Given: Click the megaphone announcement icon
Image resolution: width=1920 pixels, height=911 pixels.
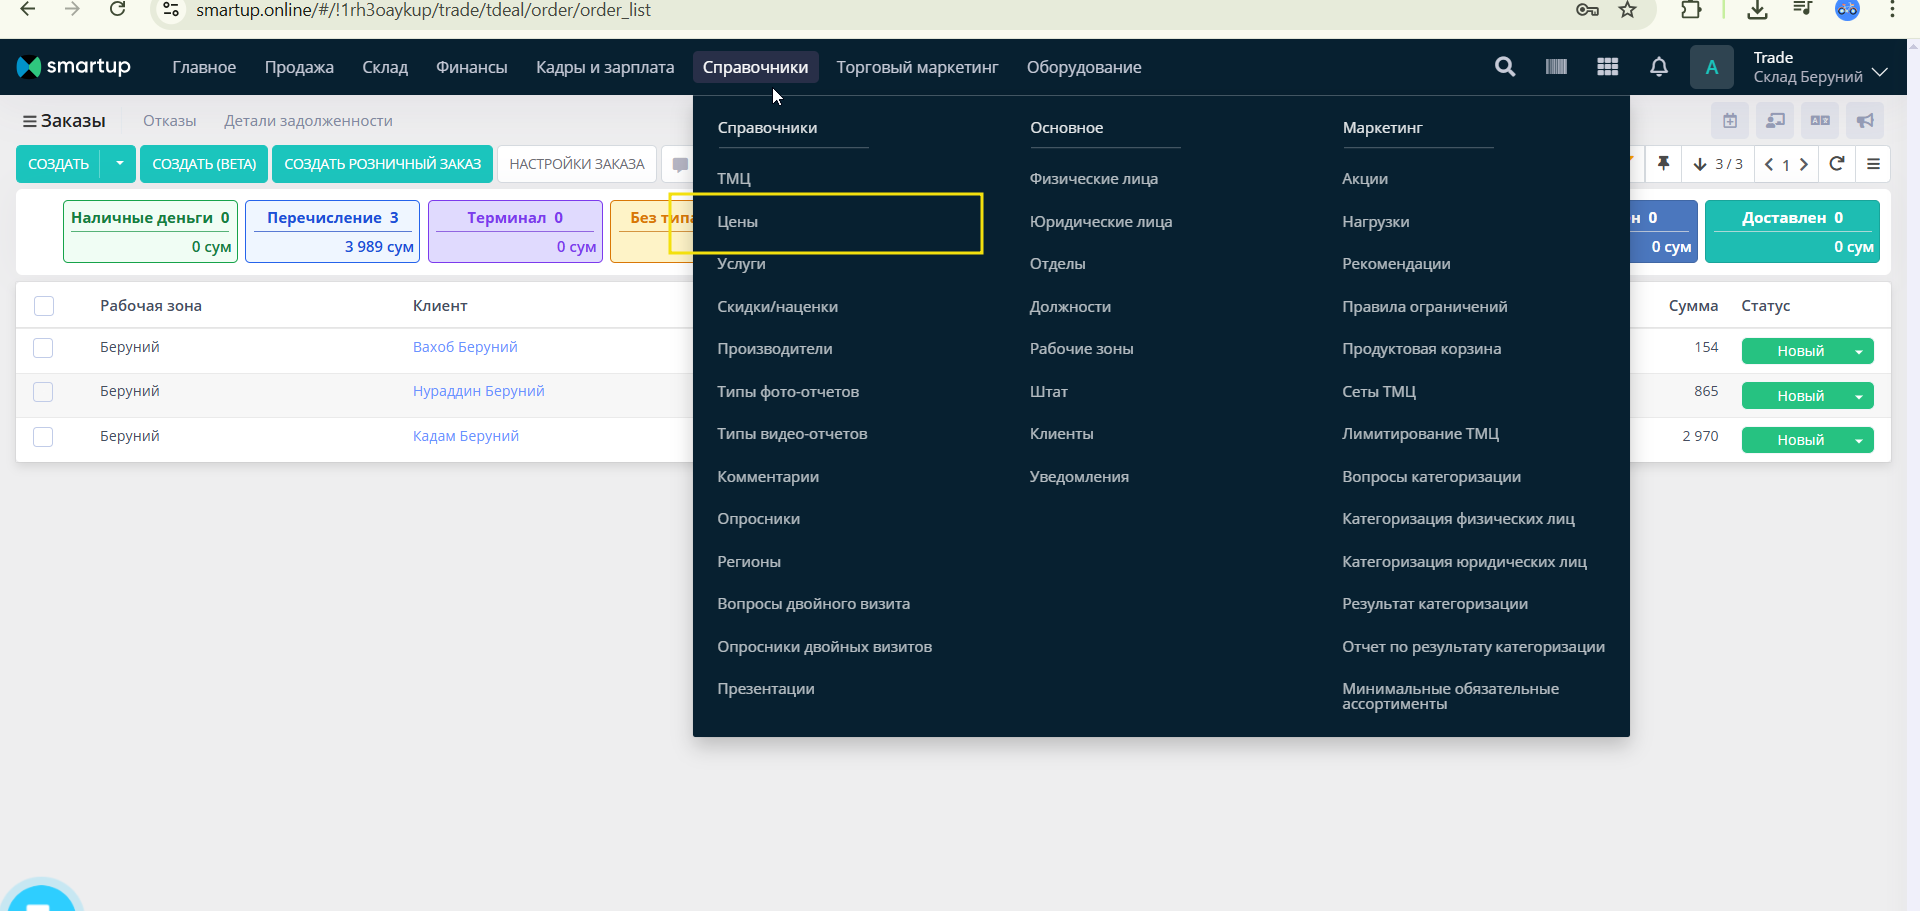Looking at the screenshot, I should (x=1865, y=121).
